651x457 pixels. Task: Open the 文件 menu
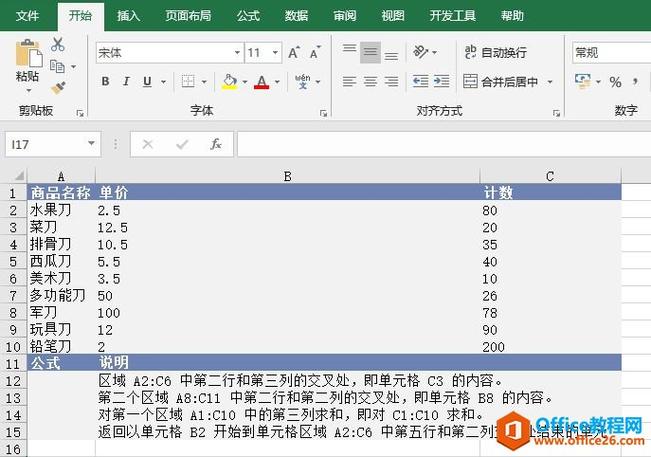tap(27, 16)
